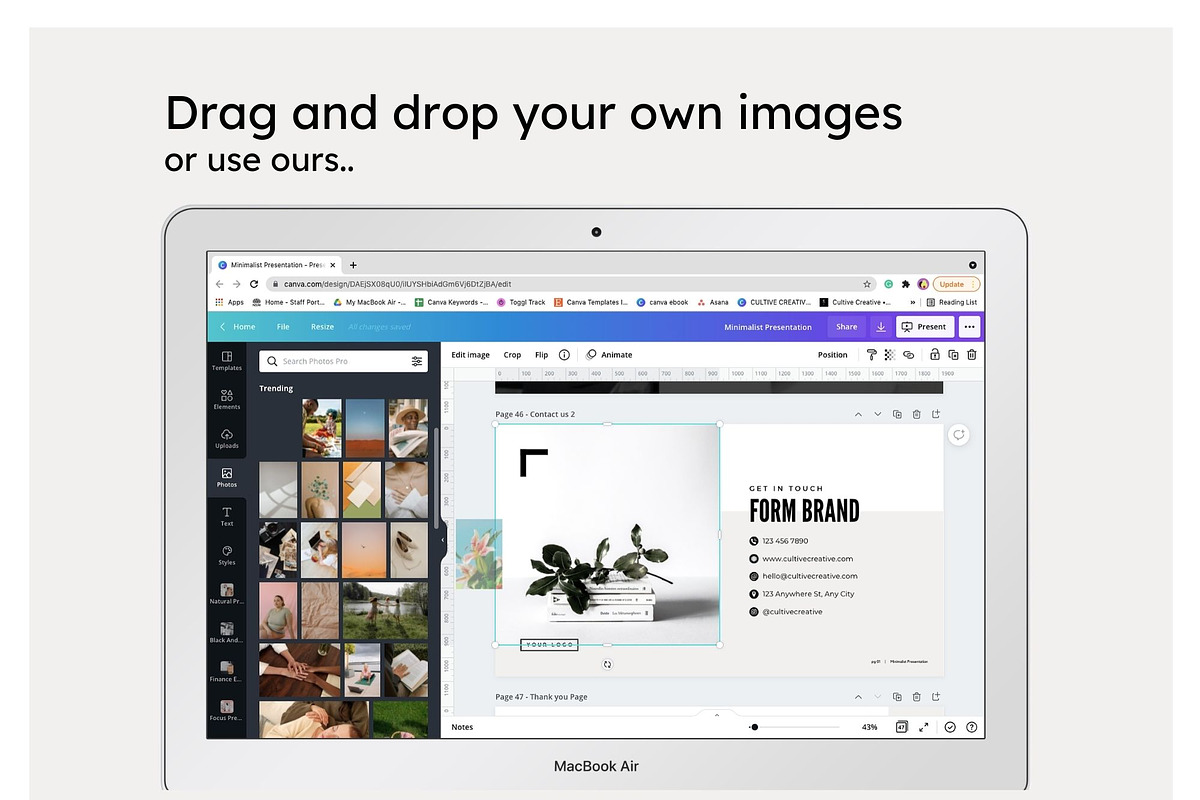Open the Templates sidebar panel

227,361
